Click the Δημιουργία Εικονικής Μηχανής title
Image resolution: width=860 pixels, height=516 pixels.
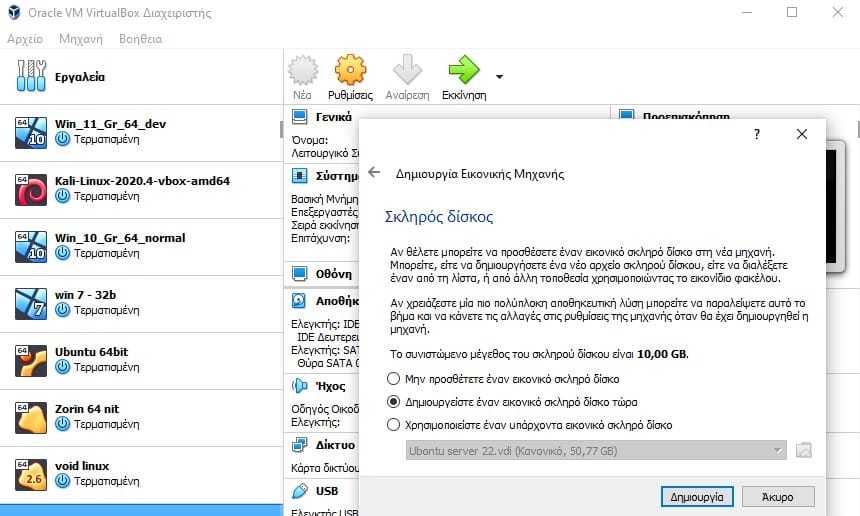click(480, 174)
